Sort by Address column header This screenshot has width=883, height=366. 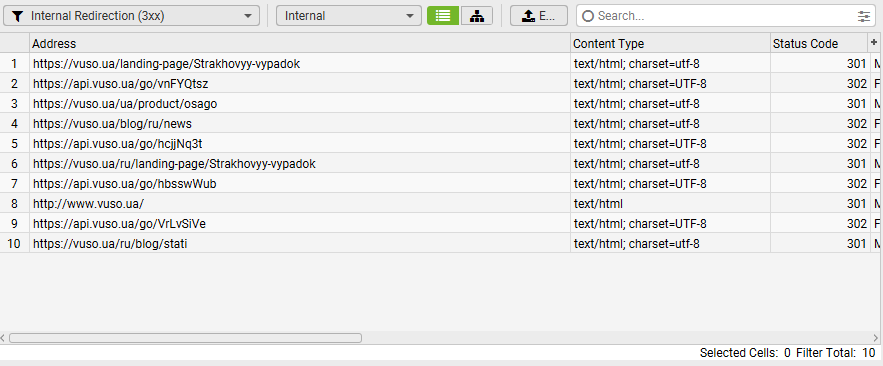(x=300, y=43)
